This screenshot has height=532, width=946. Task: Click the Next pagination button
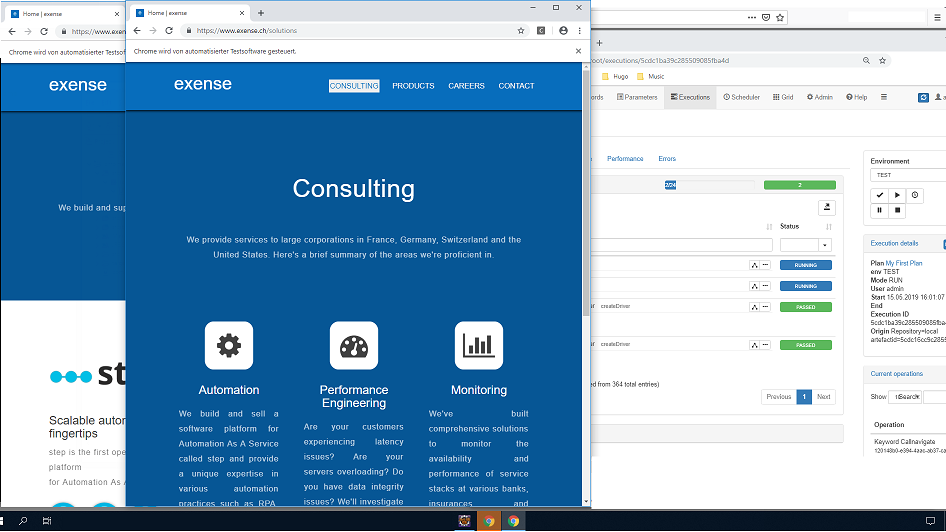[x=824, y=397]
